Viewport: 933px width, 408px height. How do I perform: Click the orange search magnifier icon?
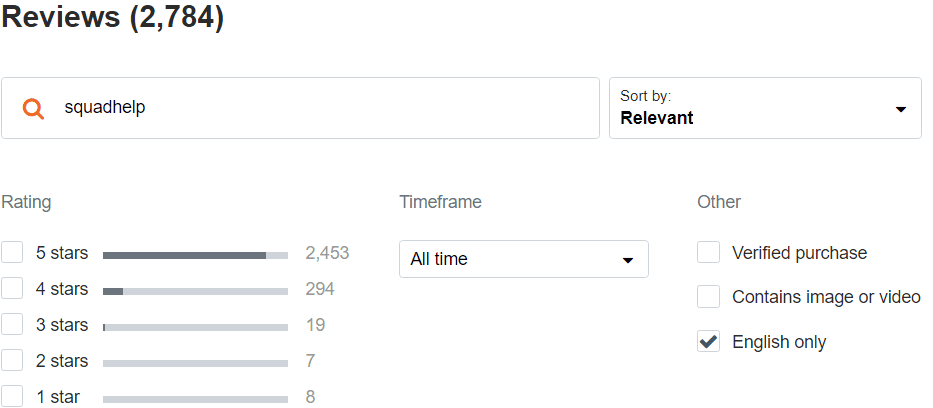(33, 108)
